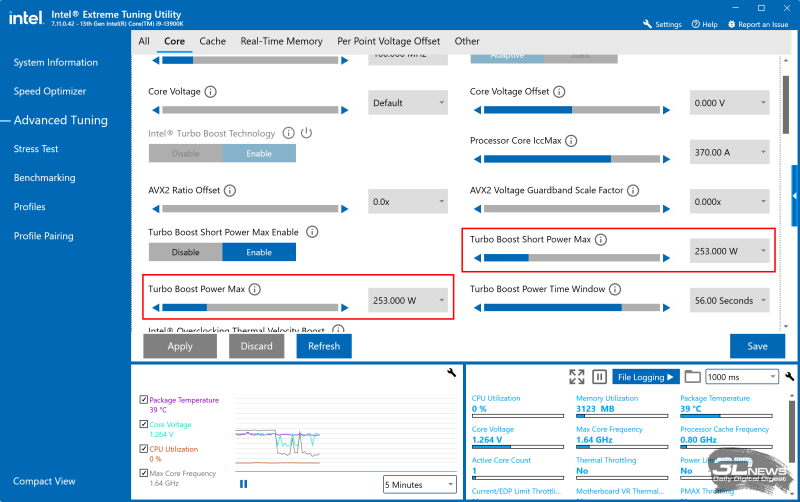
Task: Open Settings in the title bar
Action: tap(662, 24)
